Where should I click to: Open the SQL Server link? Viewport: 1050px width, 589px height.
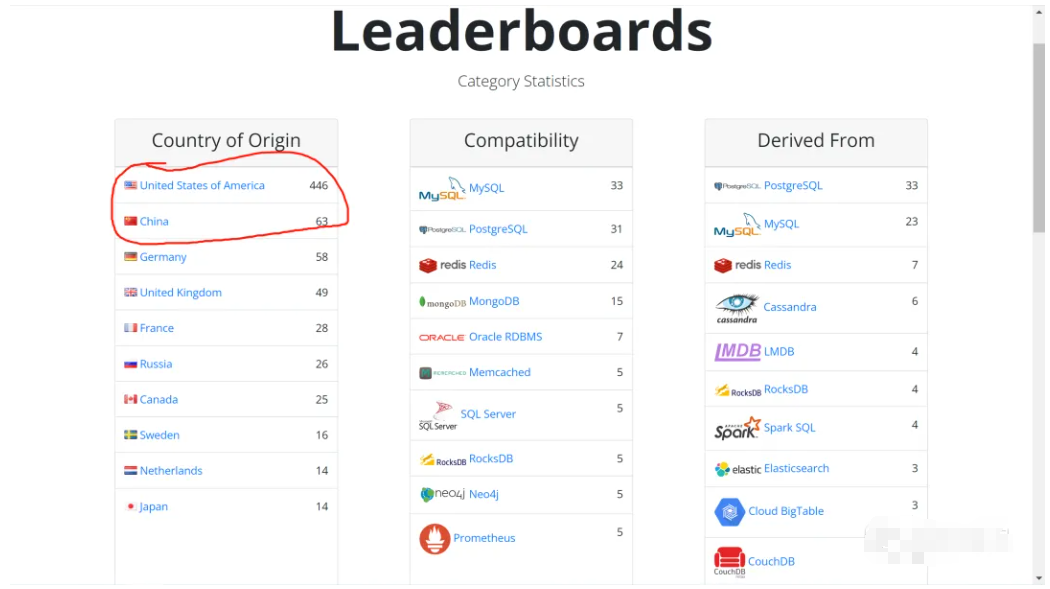(488, 414)
